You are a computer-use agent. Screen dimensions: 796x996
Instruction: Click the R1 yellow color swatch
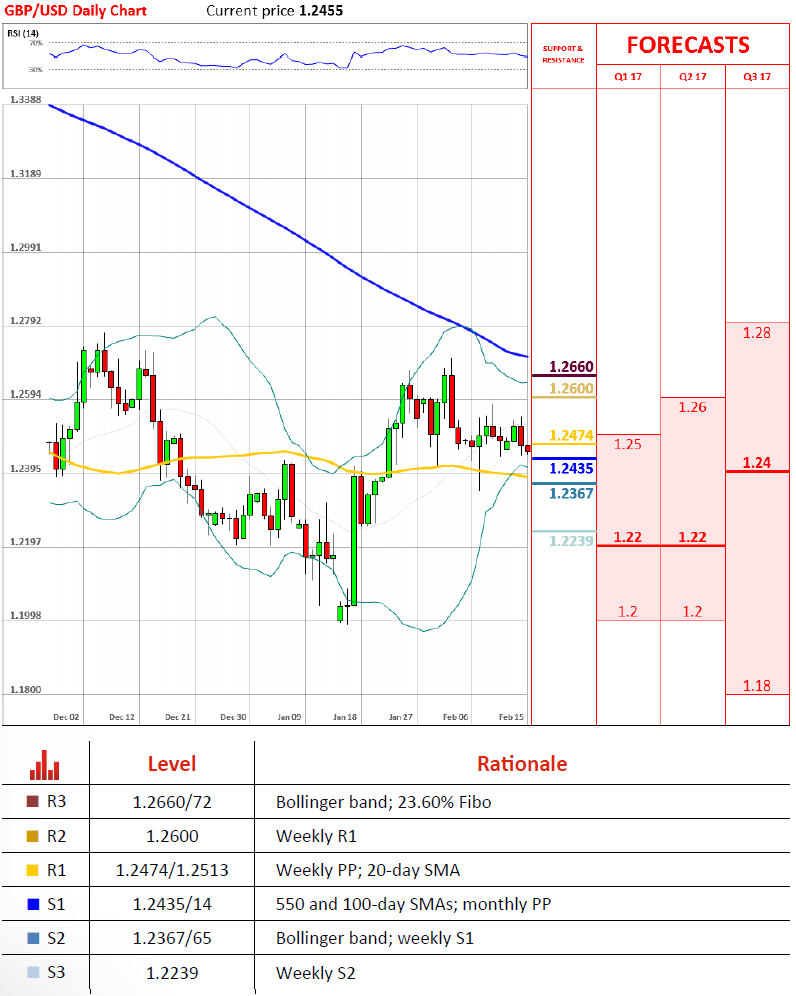[32, 870]
